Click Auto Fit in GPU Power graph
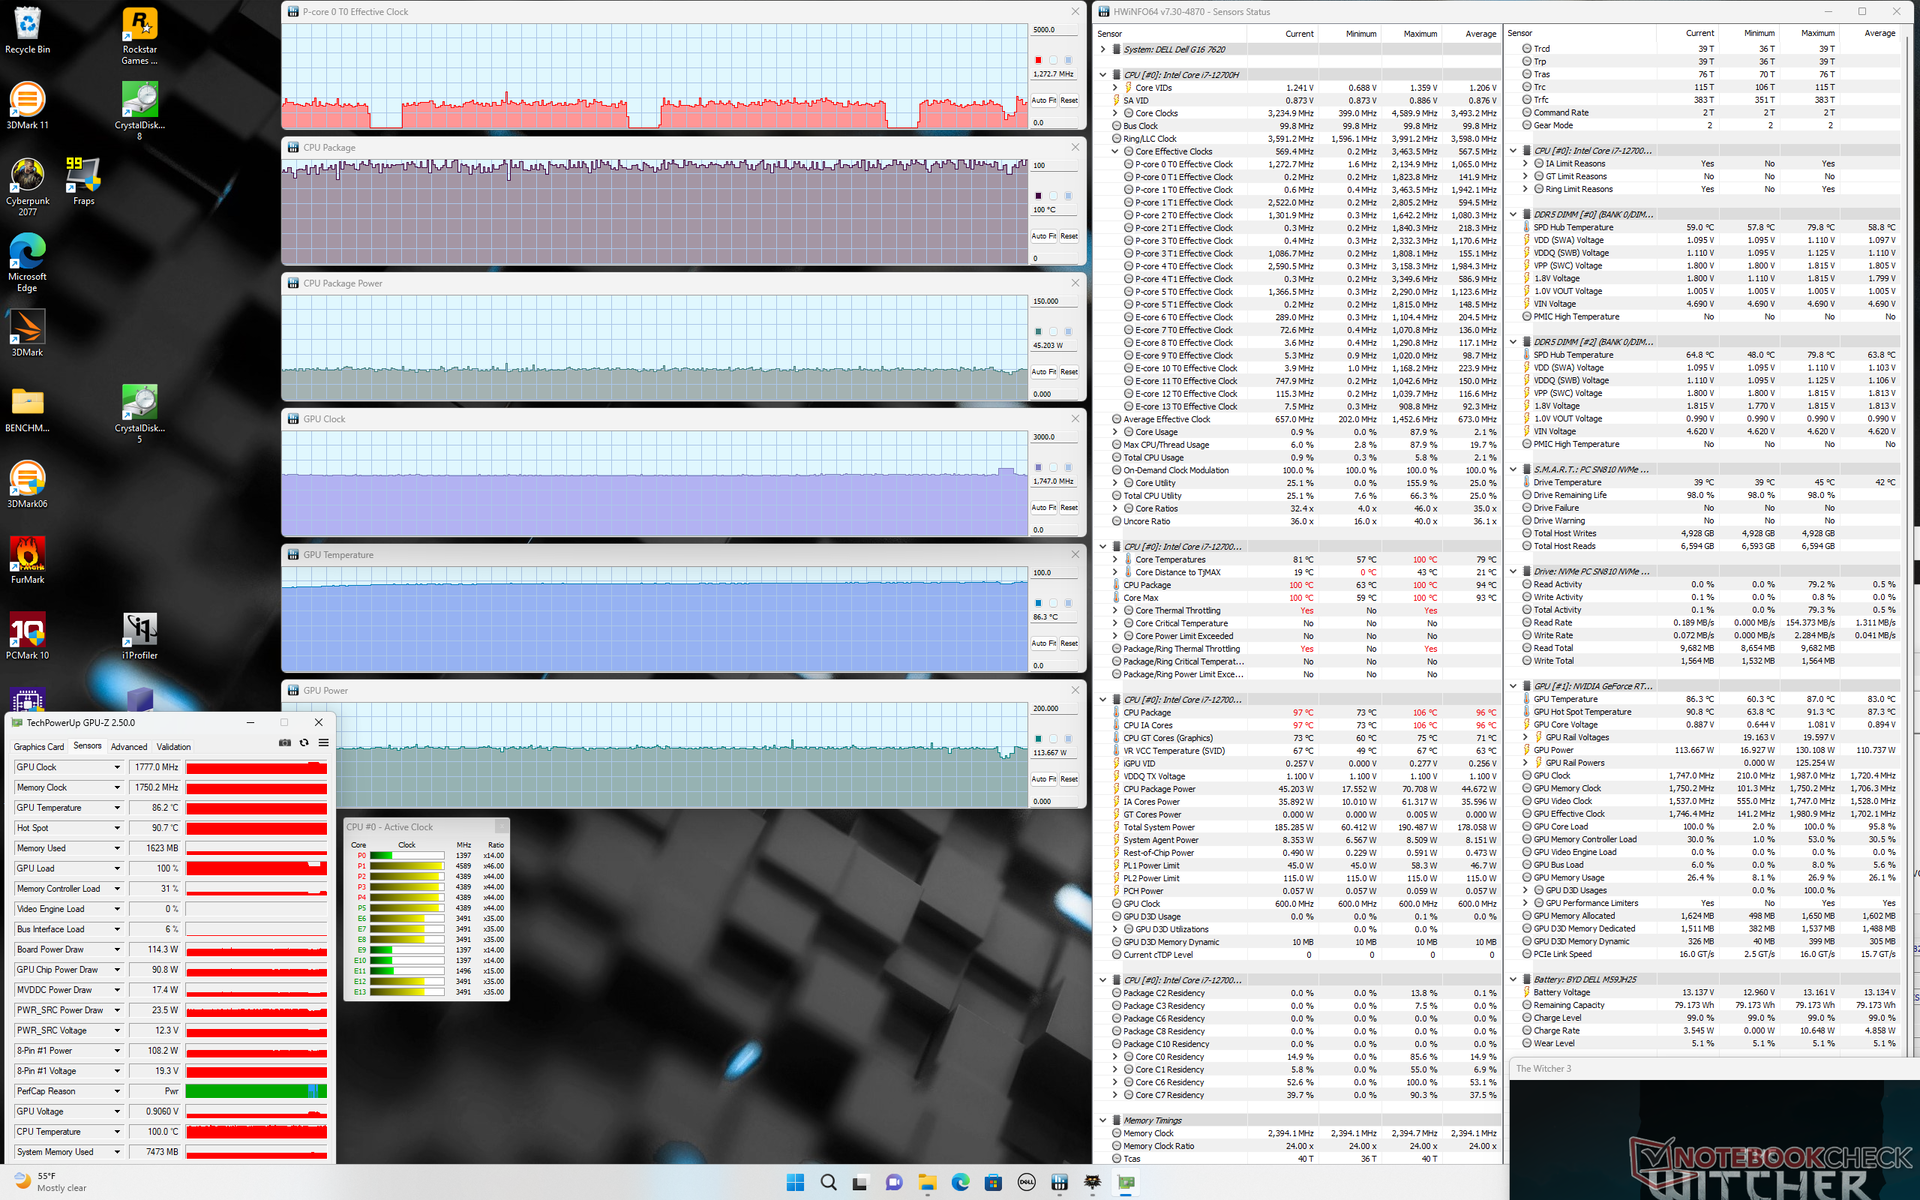Viewport: 1920px width, 1200px height. [1044, 779]
